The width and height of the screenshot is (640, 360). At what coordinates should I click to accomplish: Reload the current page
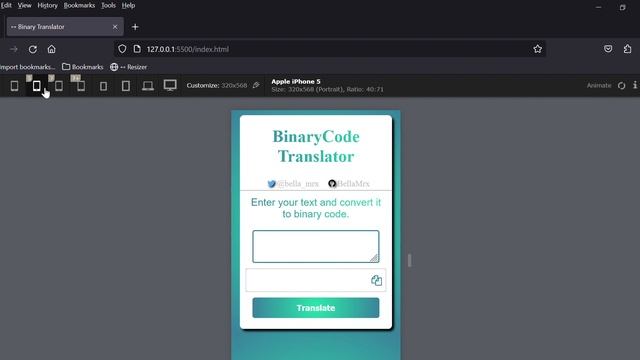pos(33,49)
